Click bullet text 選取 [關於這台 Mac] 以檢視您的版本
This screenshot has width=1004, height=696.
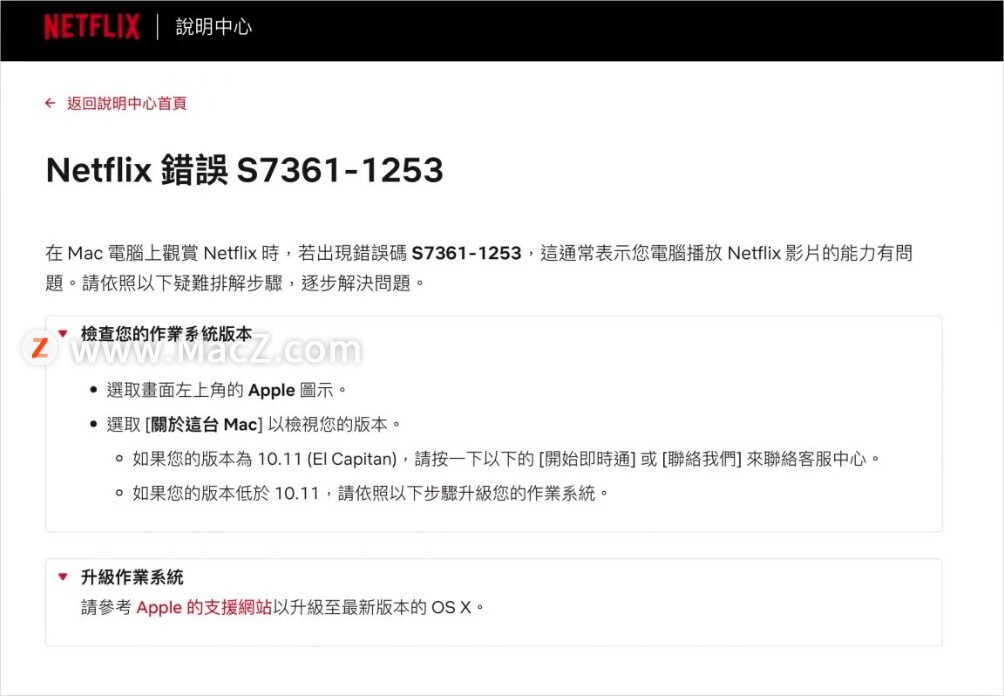pyautogui.click(x=254, y=424)
